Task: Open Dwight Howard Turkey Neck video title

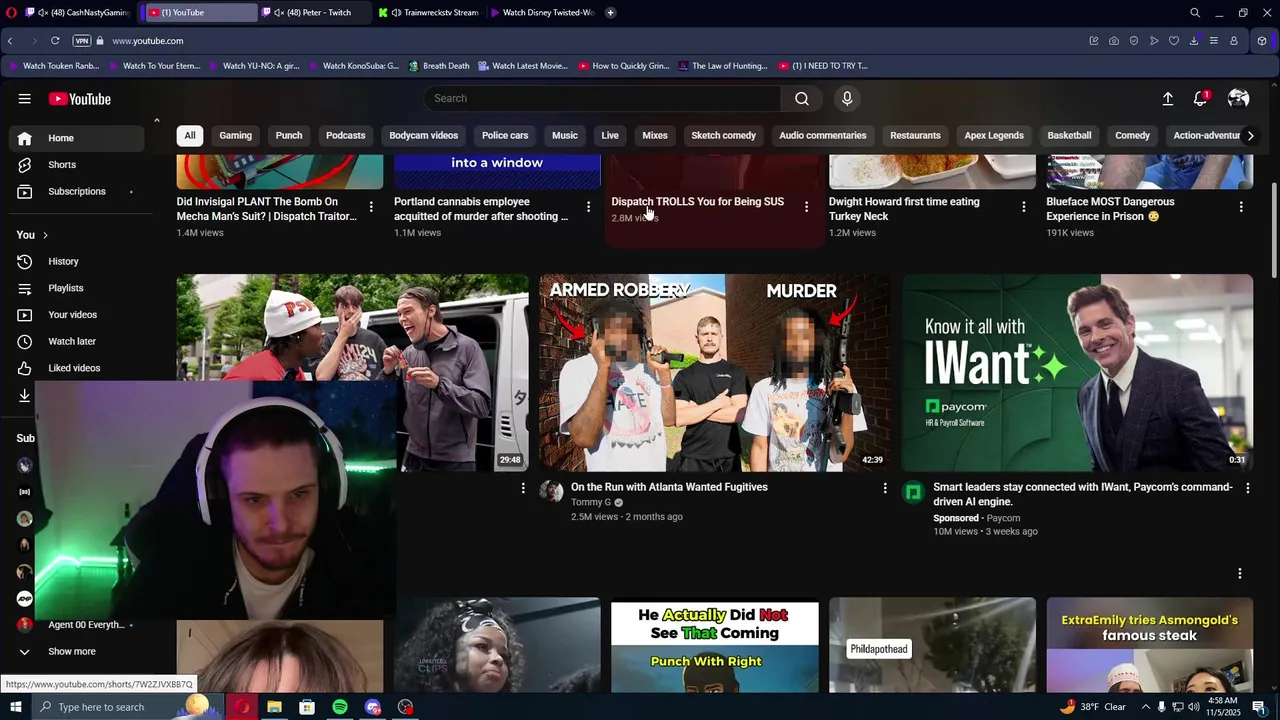Action: pyautogui.click(x=904, y=209)
